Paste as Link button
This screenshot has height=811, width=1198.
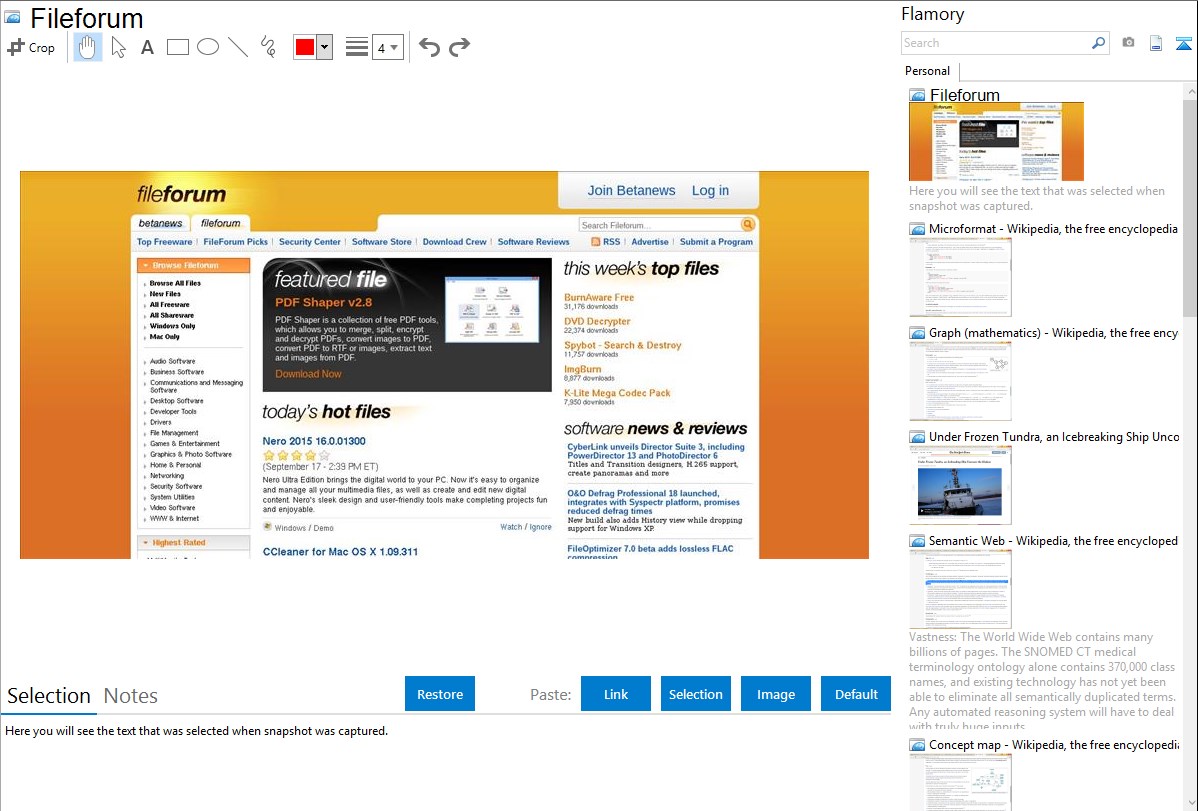pos(616,694)
